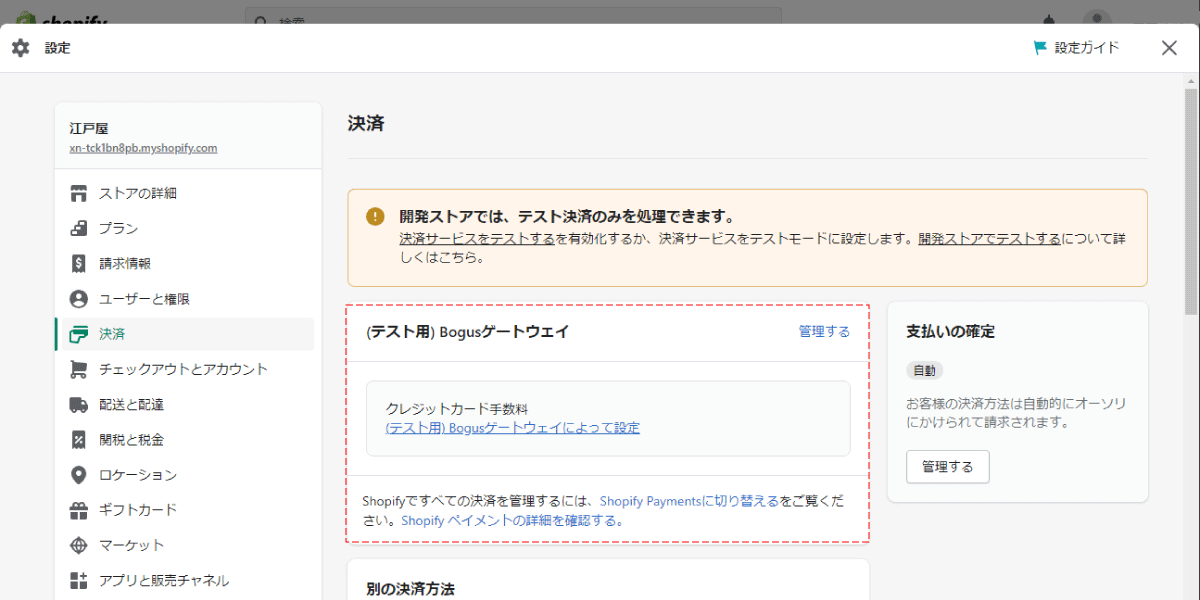Click 開発ストアでテストする link in the banner
Viewport: 1200px width, 600px height.
pos(989,238)
